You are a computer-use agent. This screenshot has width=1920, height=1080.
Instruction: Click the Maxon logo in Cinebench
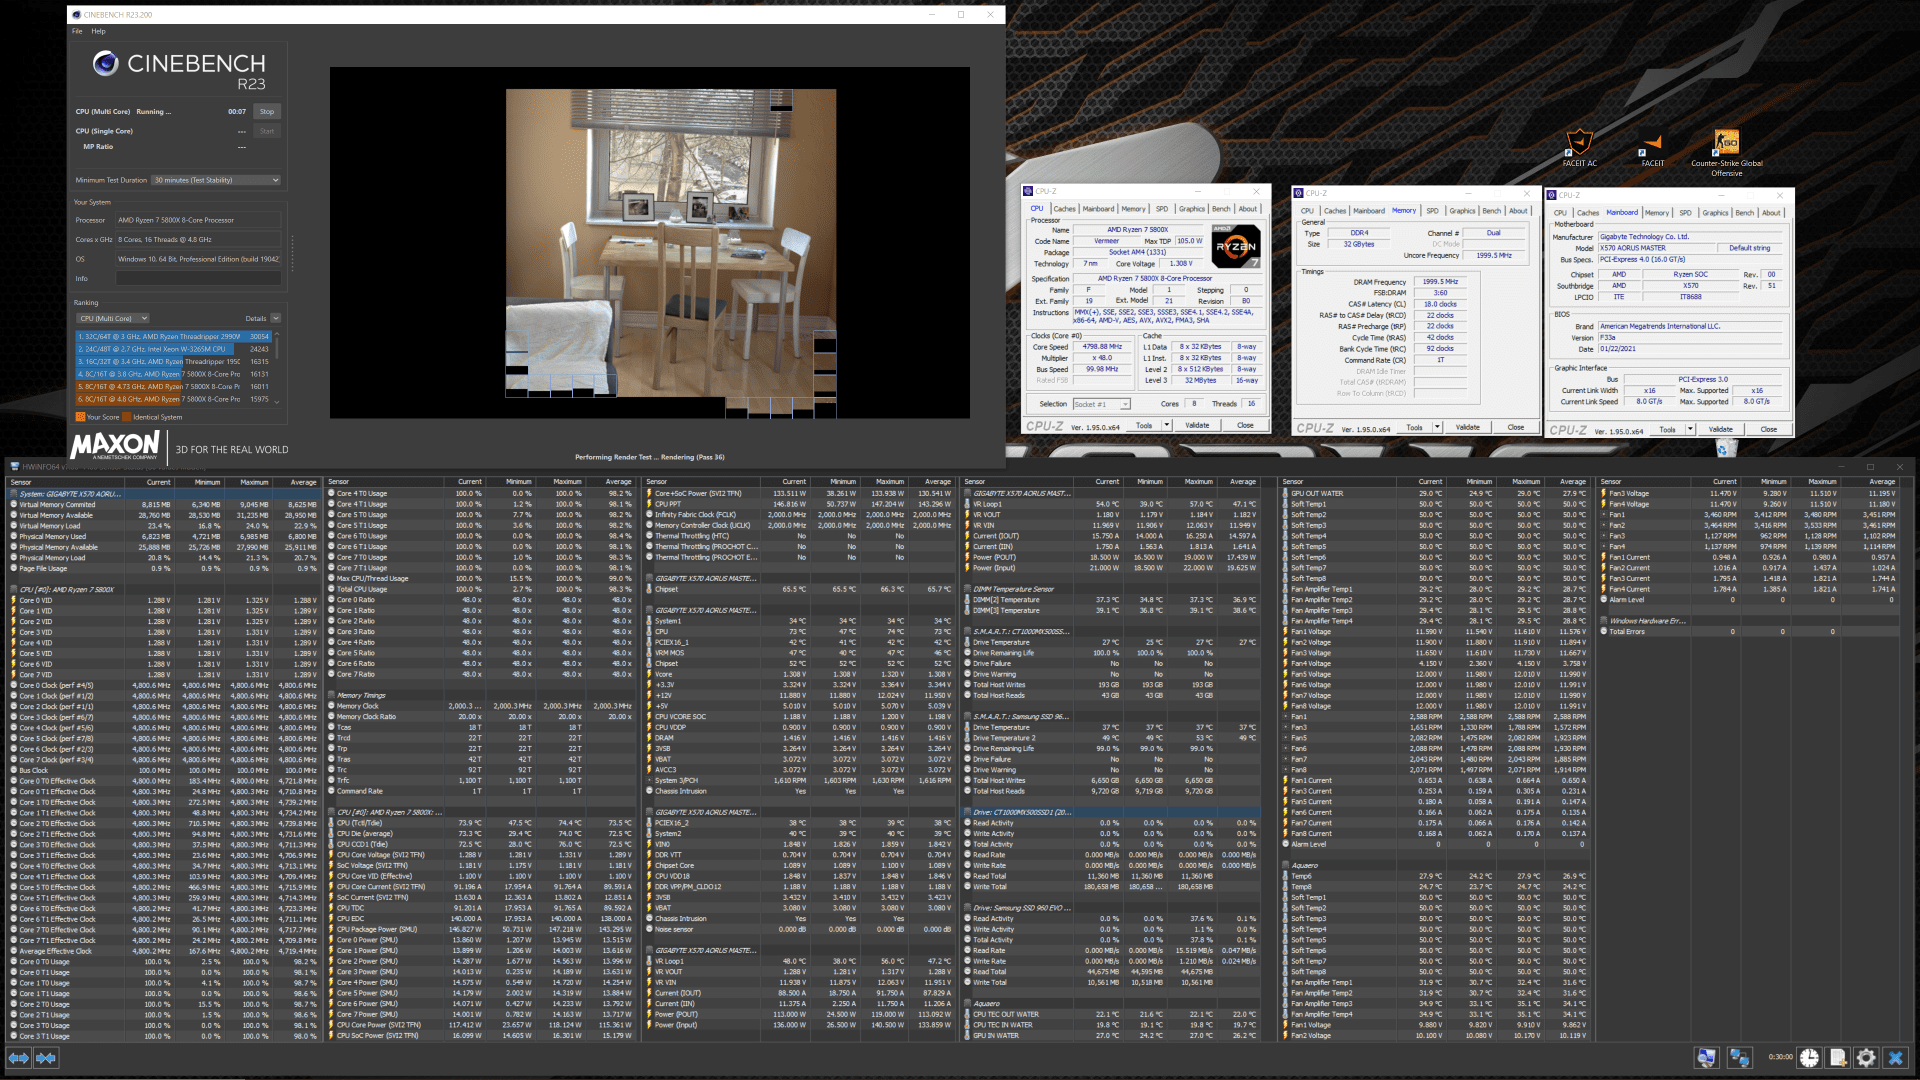point(115,445)
